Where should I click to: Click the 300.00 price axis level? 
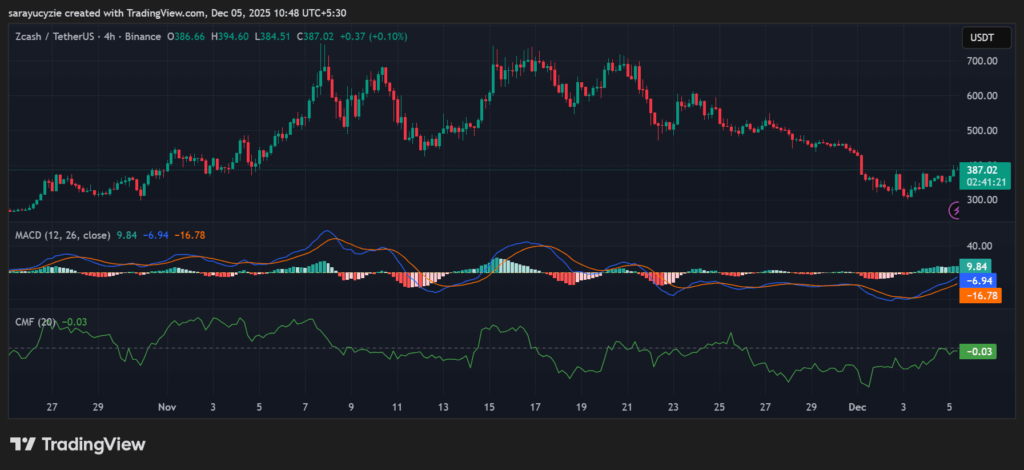tap(983, 200)
